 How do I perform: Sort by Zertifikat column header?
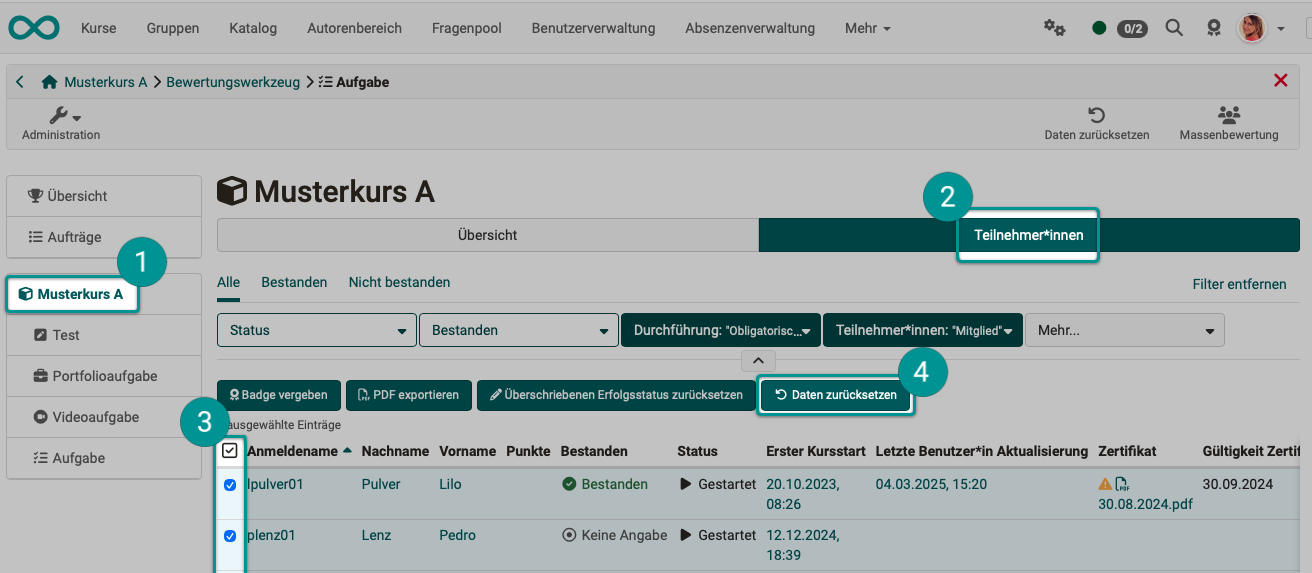click(x=1127, y=451)
